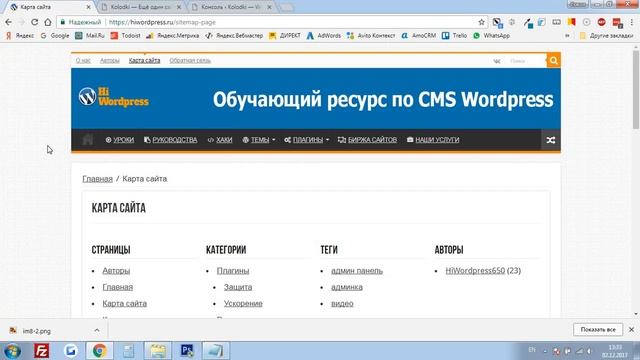Open the AdWords bookmark
The height and width of the screenshot is (360, 640).
coord(324,36)
